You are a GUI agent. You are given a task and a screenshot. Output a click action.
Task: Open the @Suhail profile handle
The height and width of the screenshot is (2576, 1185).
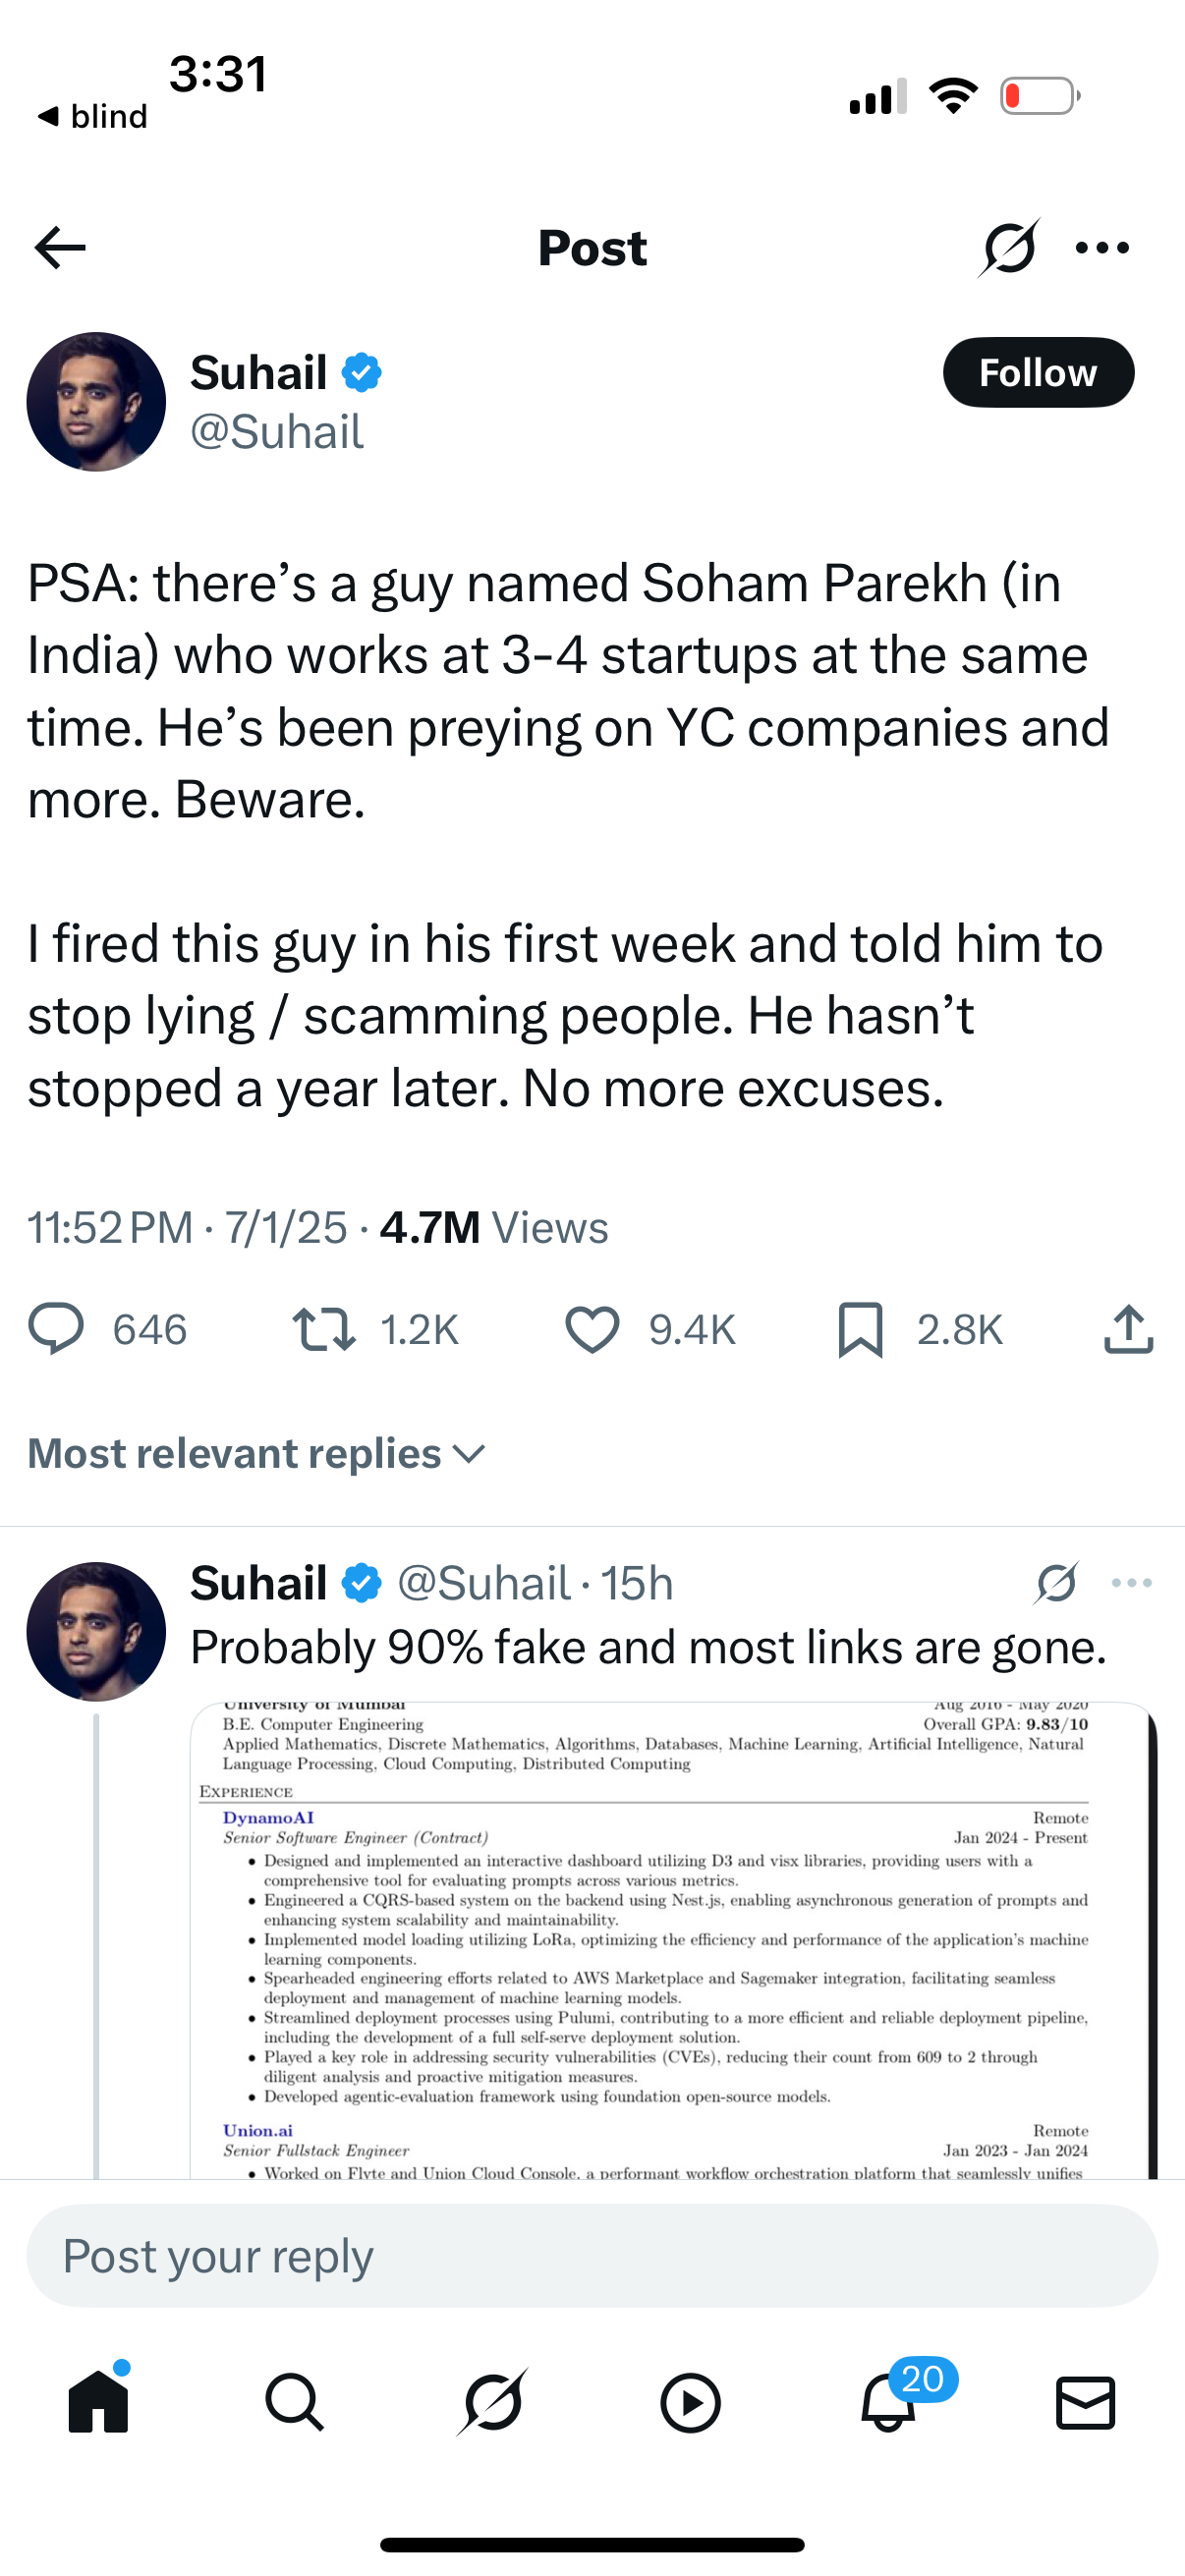tap(276, 432)
